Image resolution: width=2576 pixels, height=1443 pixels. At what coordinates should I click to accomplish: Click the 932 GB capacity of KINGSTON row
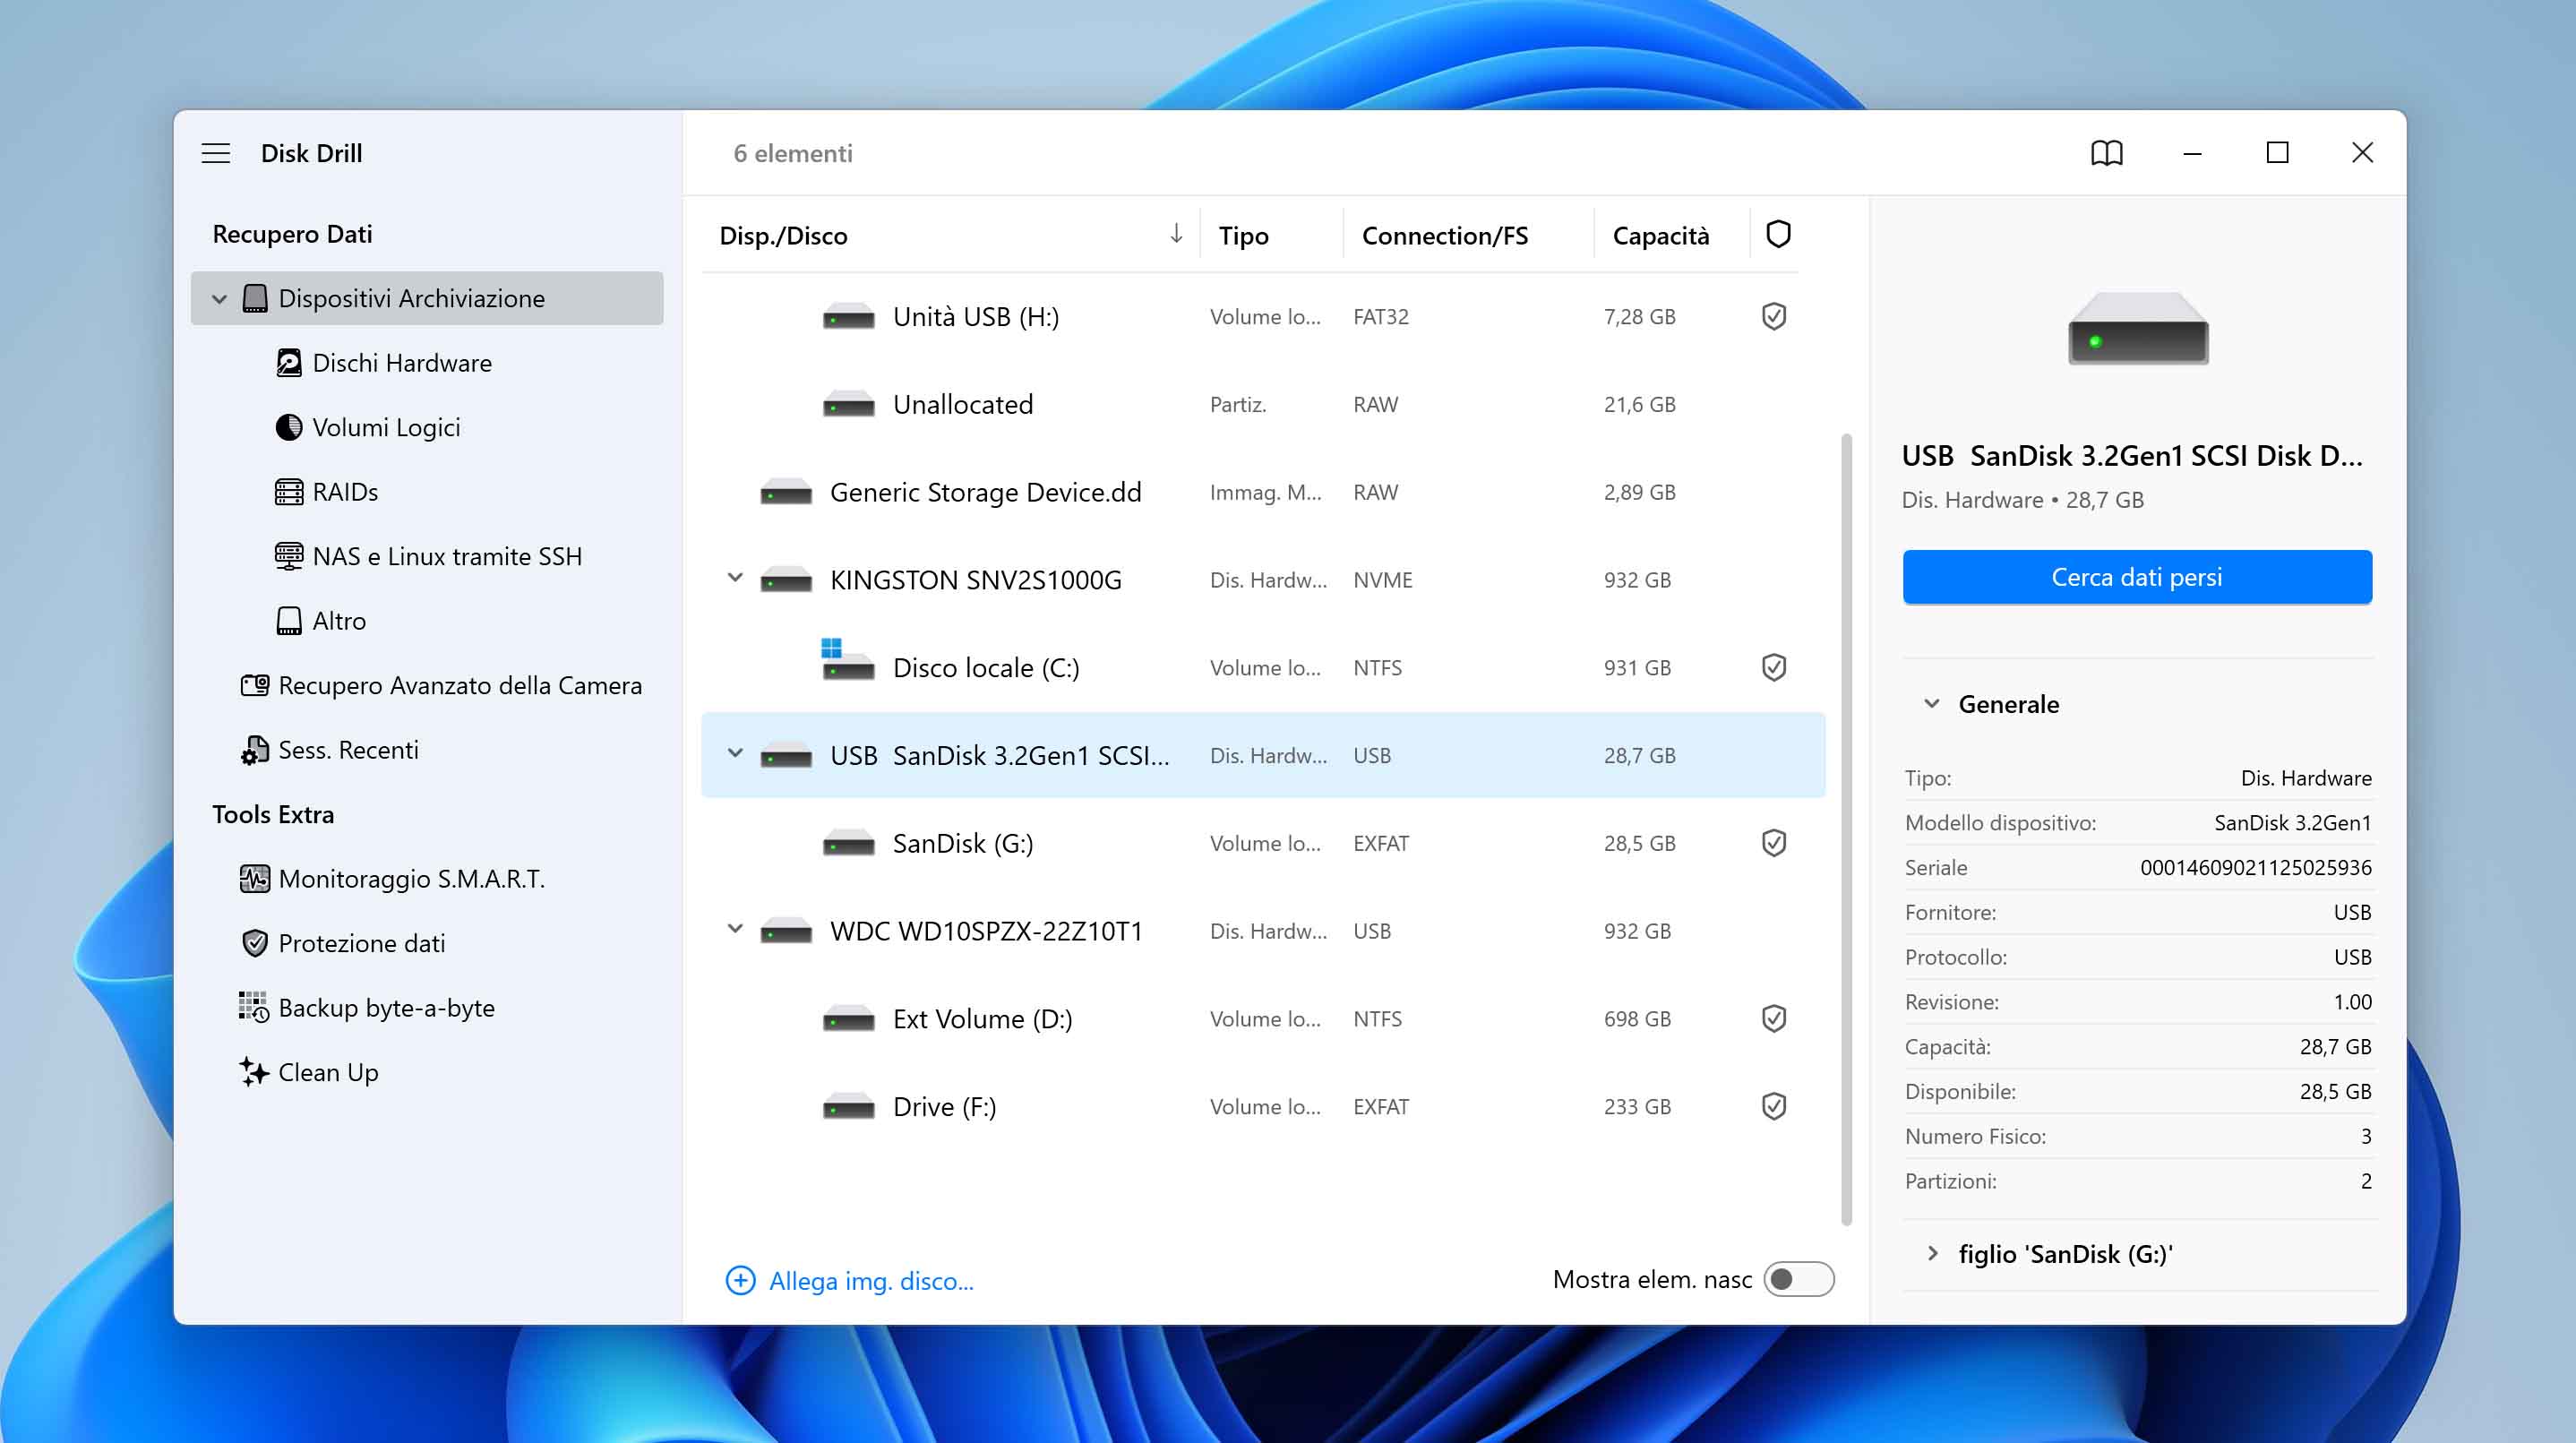click(x=1637, y=579)
